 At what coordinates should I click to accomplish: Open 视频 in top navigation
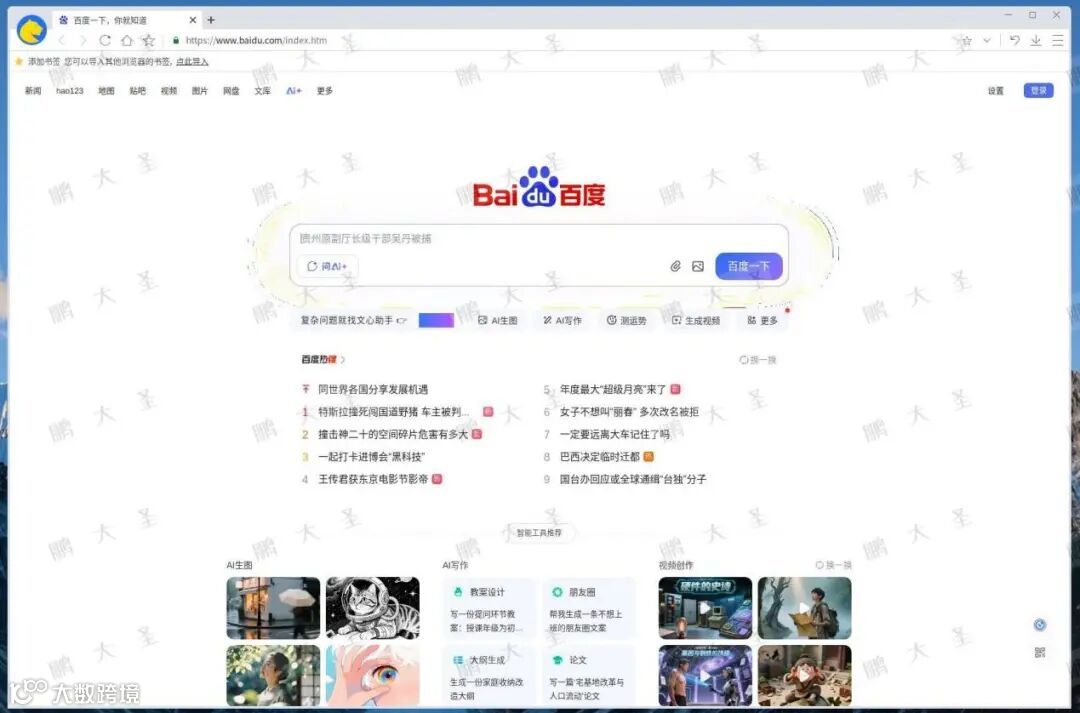click(169, 91)
